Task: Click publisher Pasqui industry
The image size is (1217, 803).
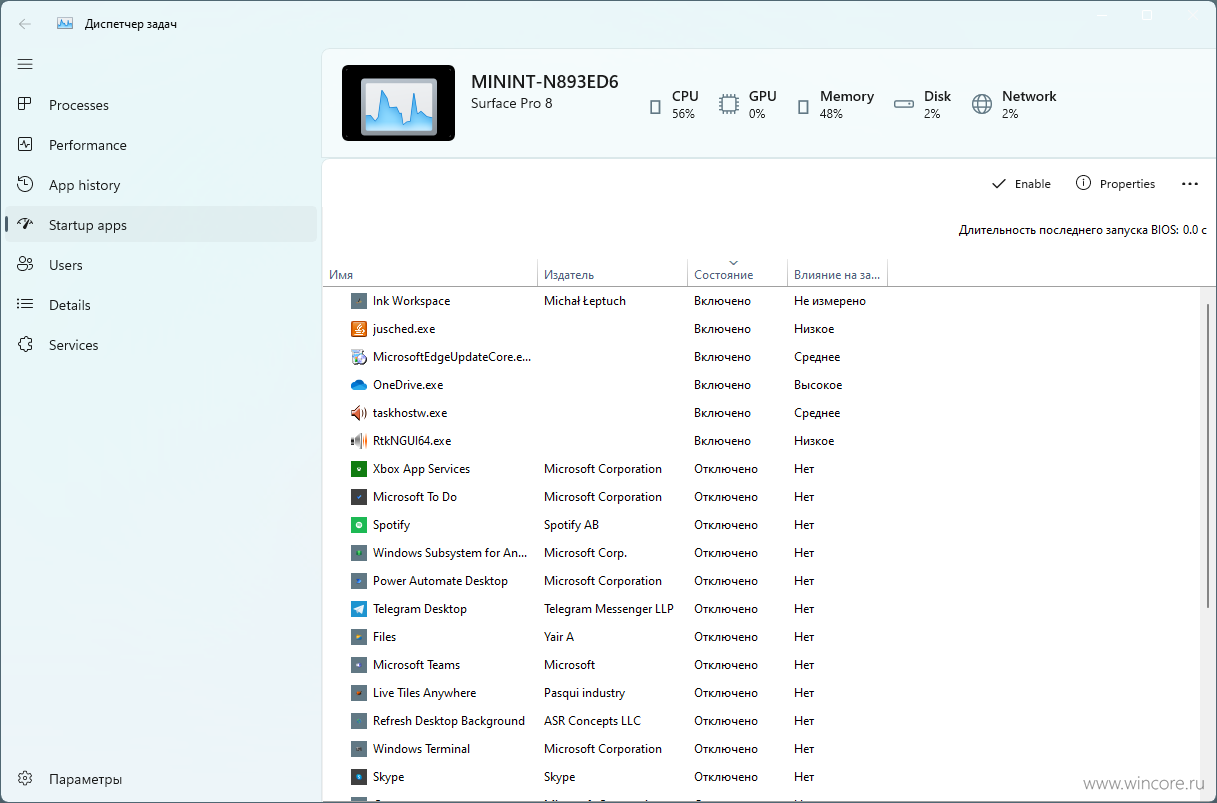Action: tap(584, 693)
